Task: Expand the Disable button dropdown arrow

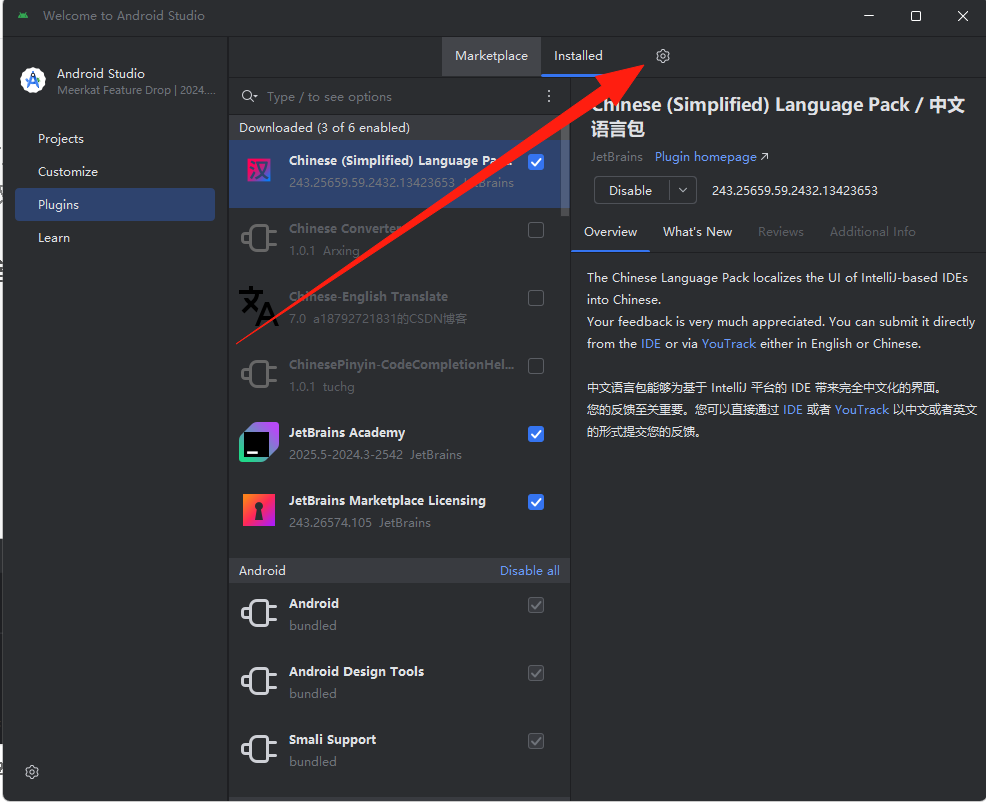Action: pos(682,190)
